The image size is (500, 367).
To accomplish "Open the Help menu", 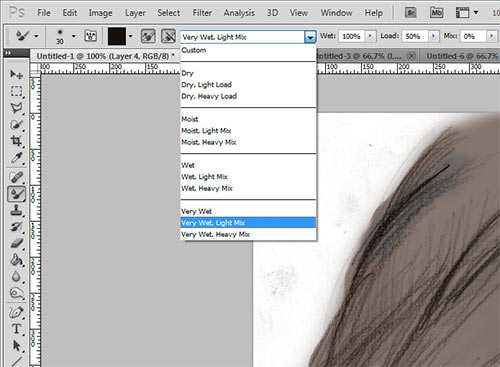I will click(x=374, y=13).
